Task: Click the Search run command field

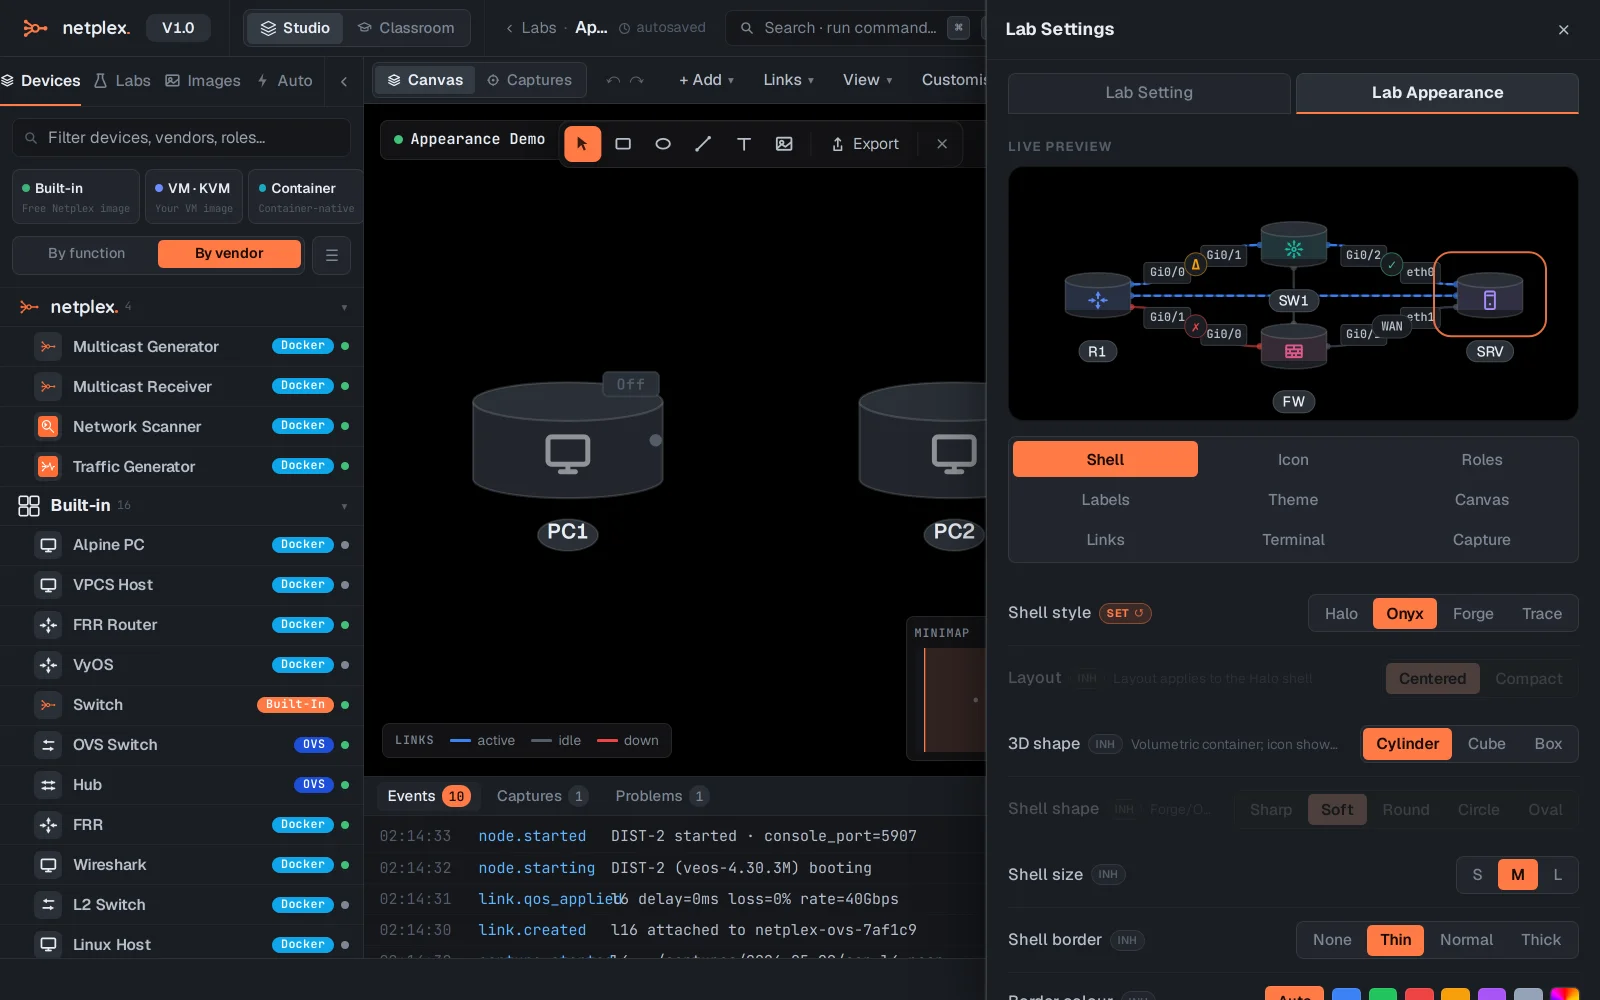Action: [x=855, y=28]
